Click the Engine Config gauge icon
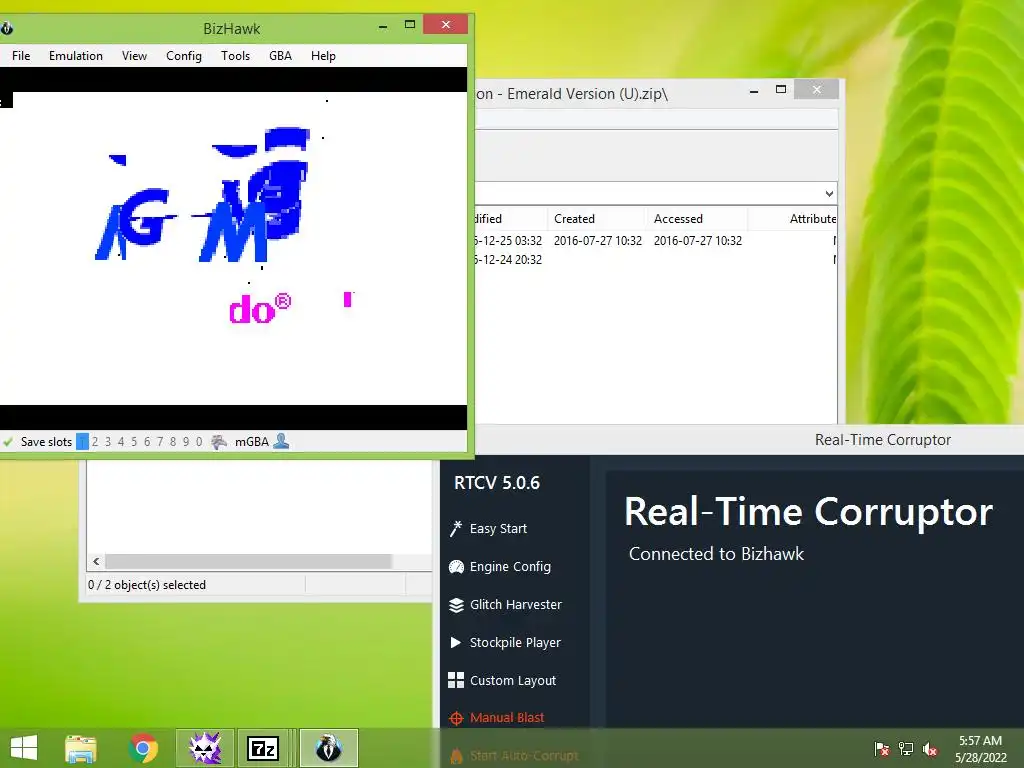Viewport: 1024px width, 768px height. pyautogui.click(x=456, y=567)
